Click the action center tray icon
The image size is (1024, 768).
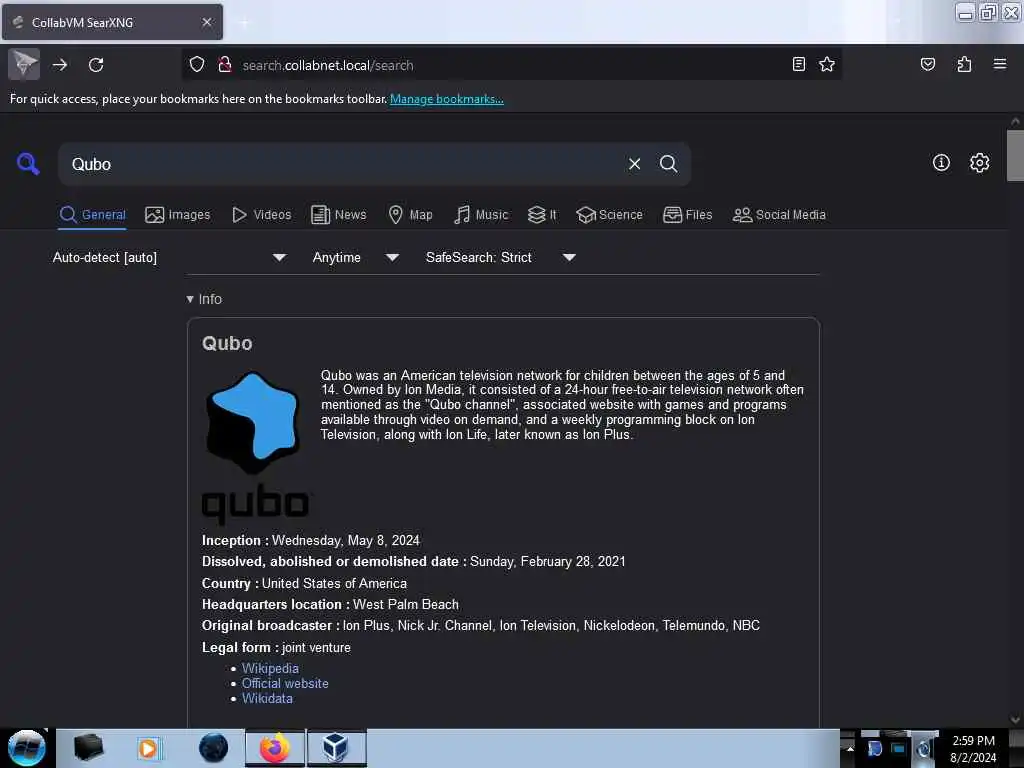(874, 748)
